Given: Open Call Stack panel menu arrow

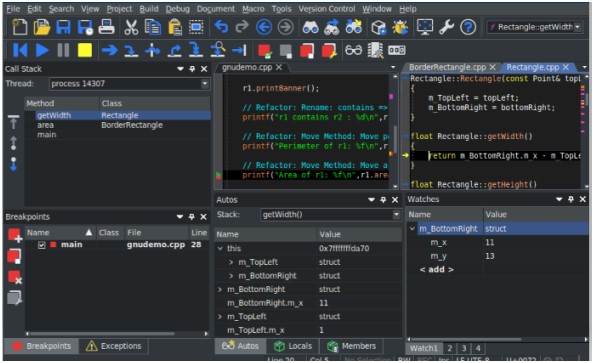Looking at the screenshot, I should click(x=180, y=69).
